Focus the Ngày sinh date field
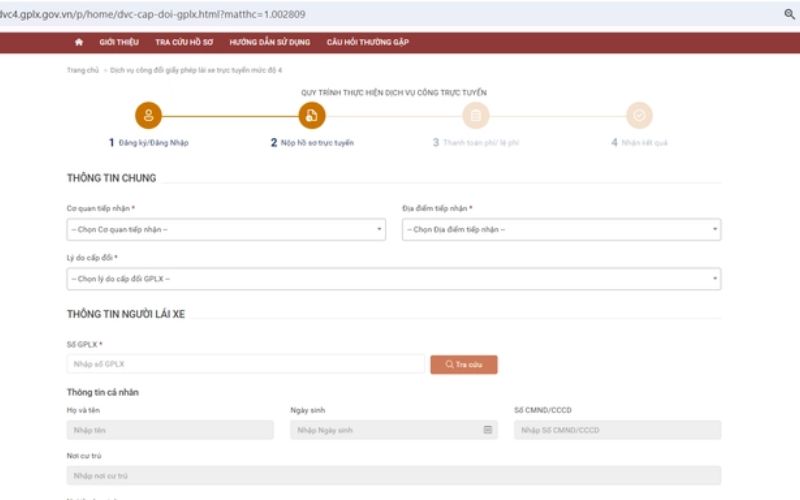 [x=394, y=430]
